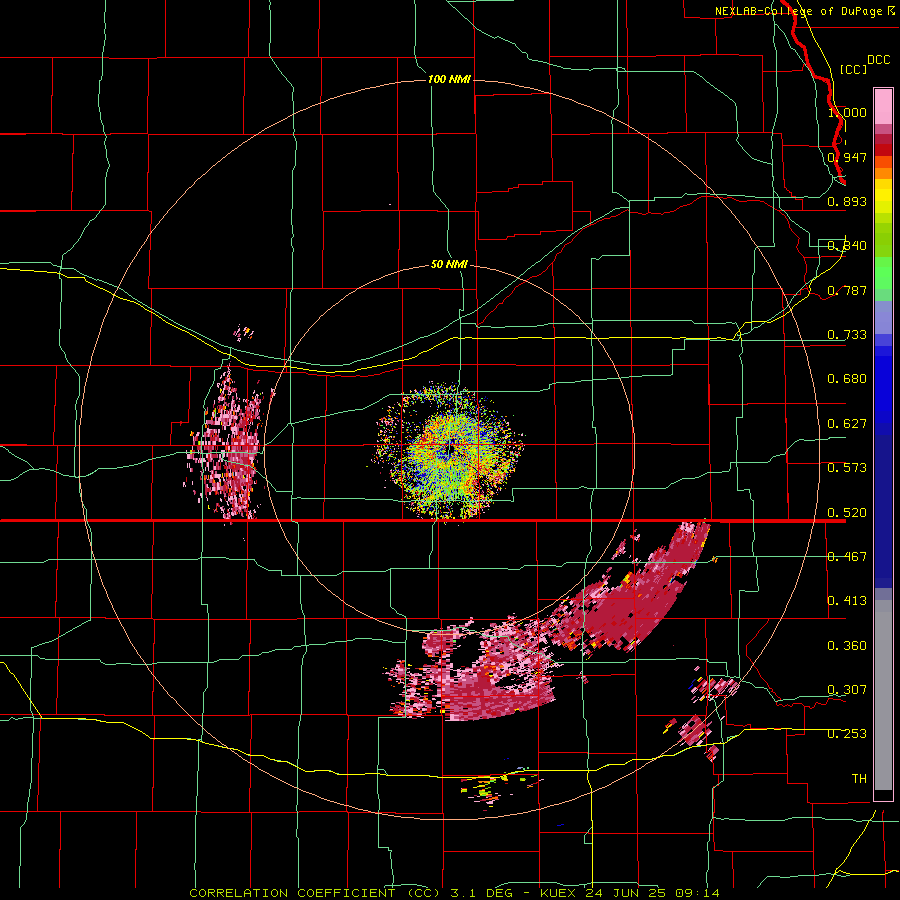Viewport: 900px width, 900px height.
Task: Click the 0.840 color scale value
Action: pos(847,246)
